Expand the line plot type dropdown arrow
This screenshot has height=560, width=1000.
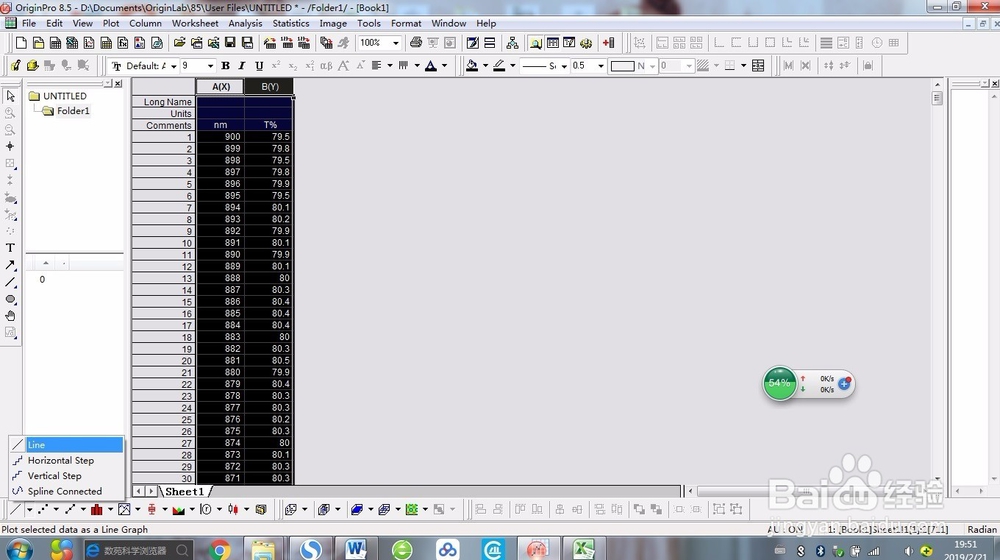(x=29, y=509)
